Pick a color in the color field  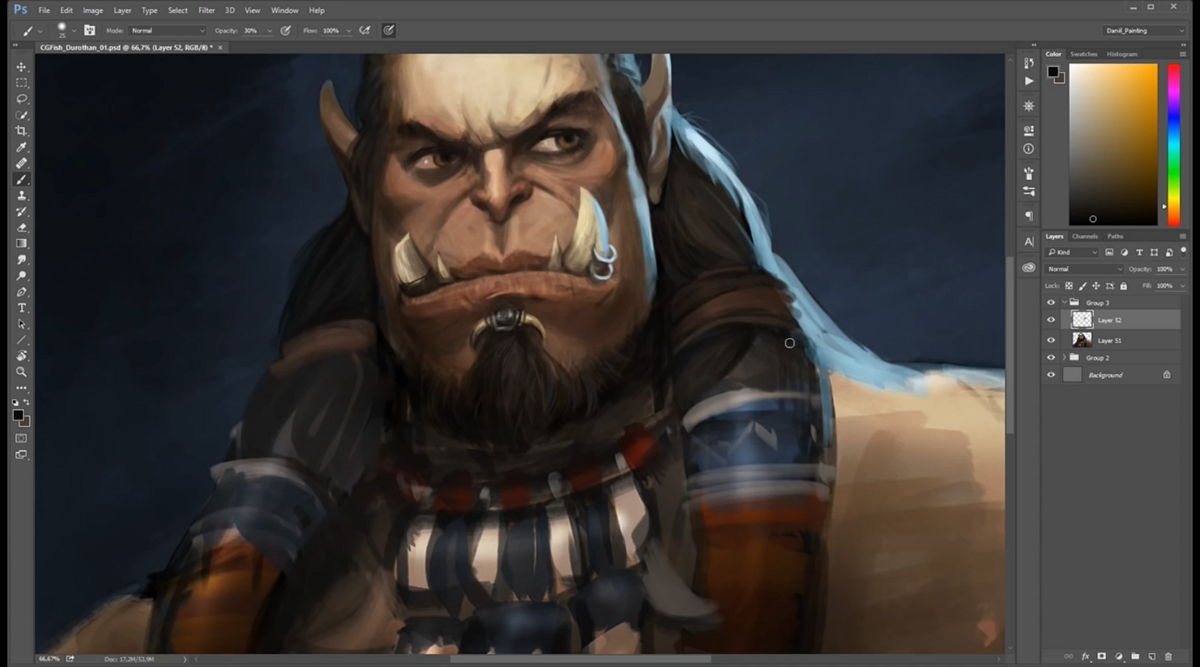coord(1113,144)
